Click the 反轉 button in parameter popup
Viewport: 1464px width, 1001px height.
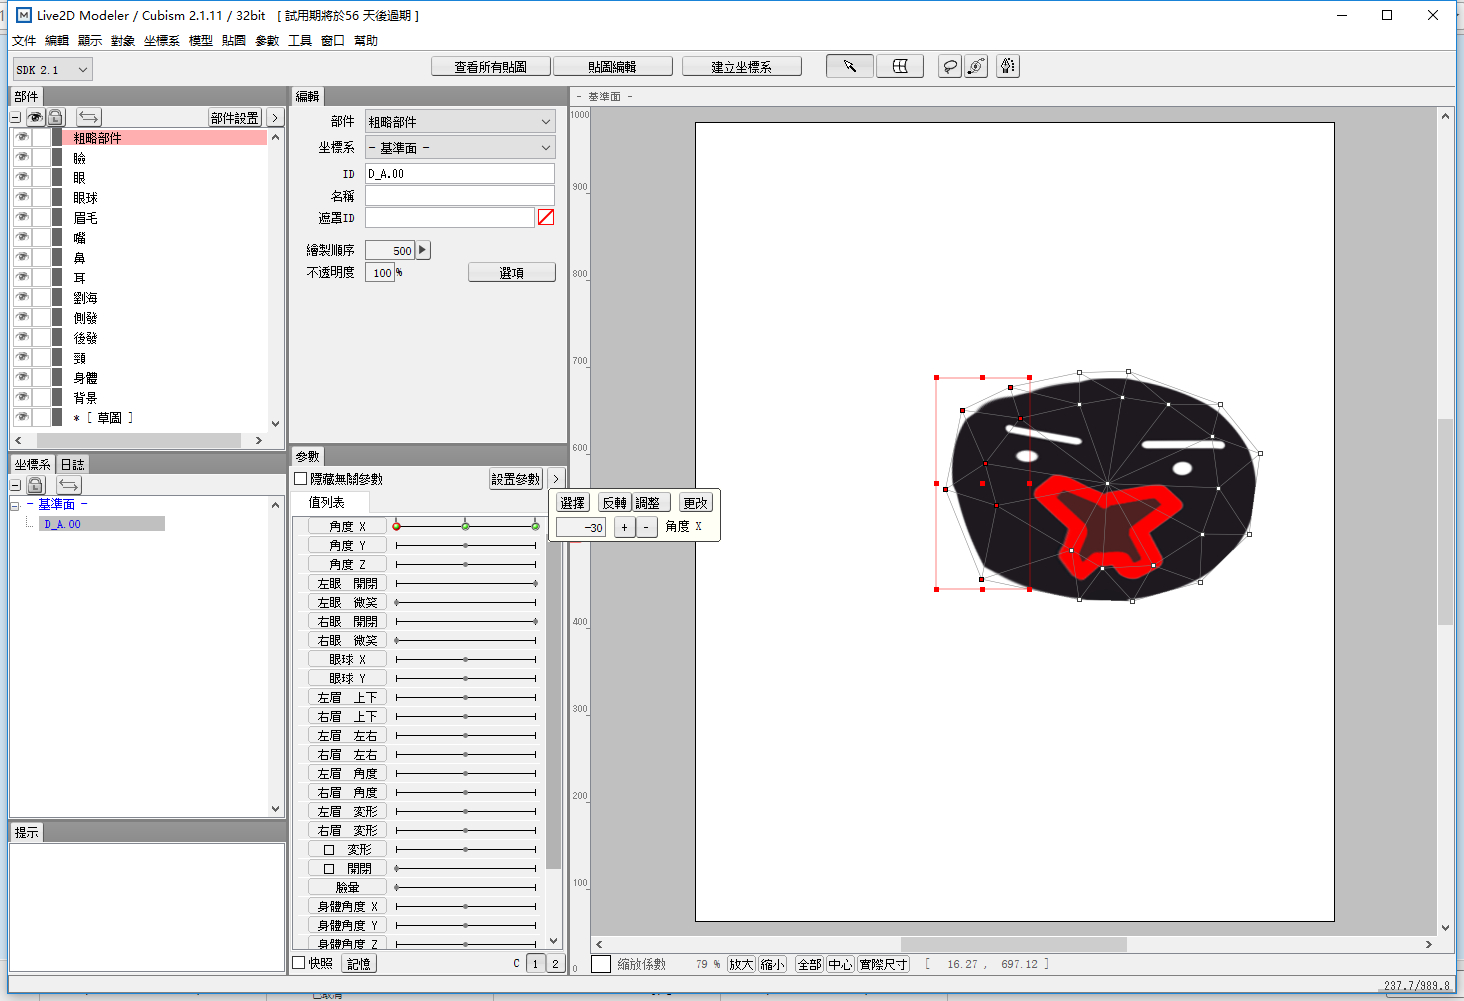coord(615,502)
